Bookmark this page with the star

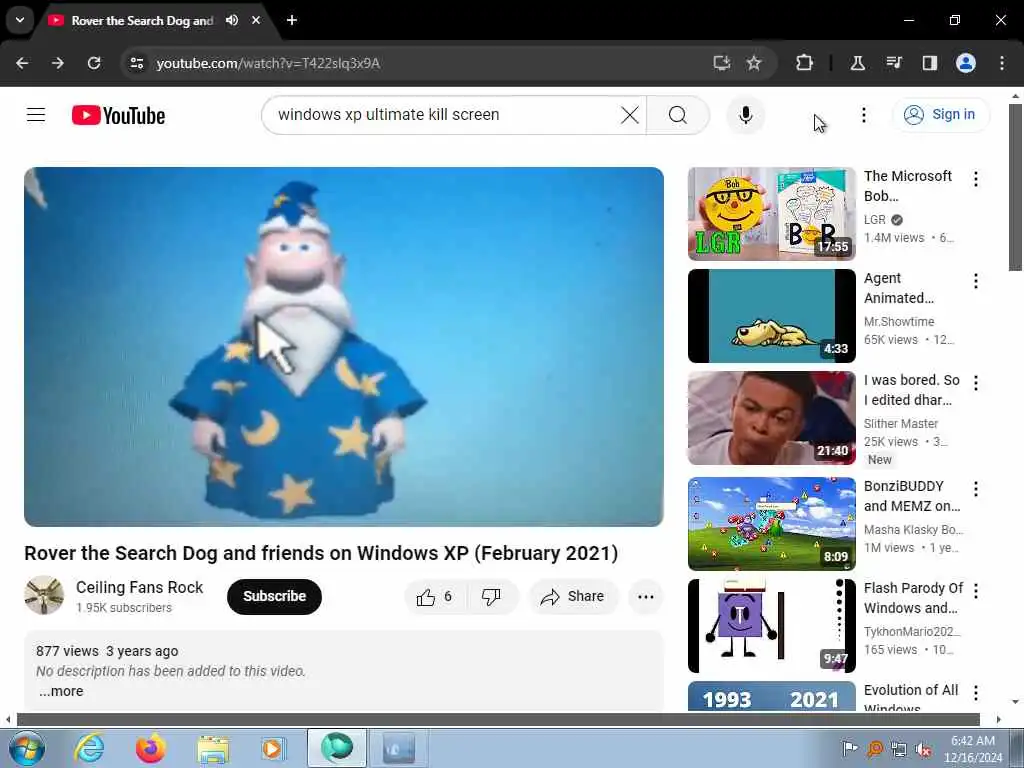coord(754,63)
